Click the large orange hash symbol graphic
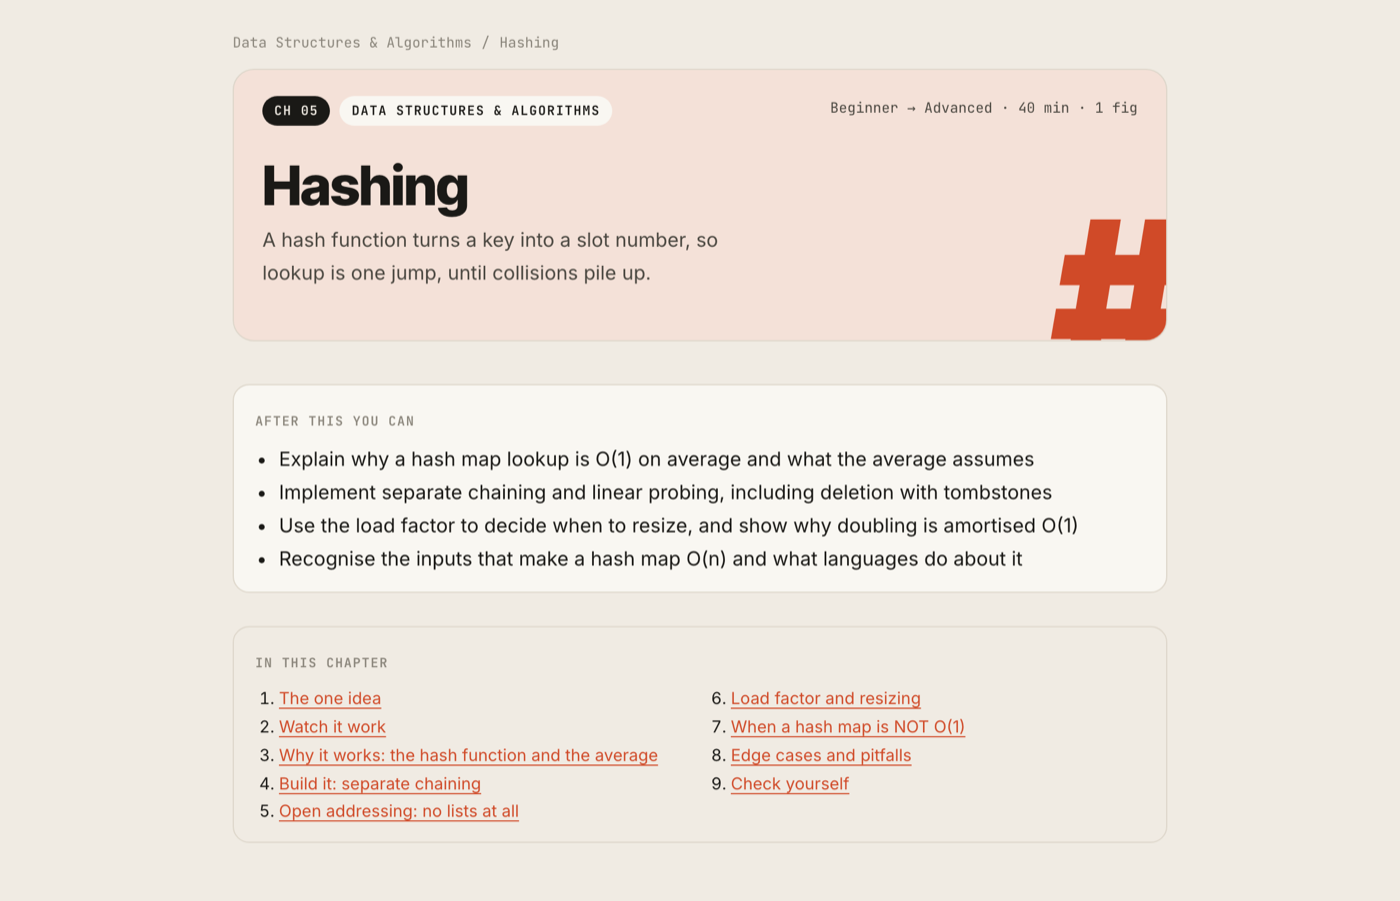 point(1109,280)
